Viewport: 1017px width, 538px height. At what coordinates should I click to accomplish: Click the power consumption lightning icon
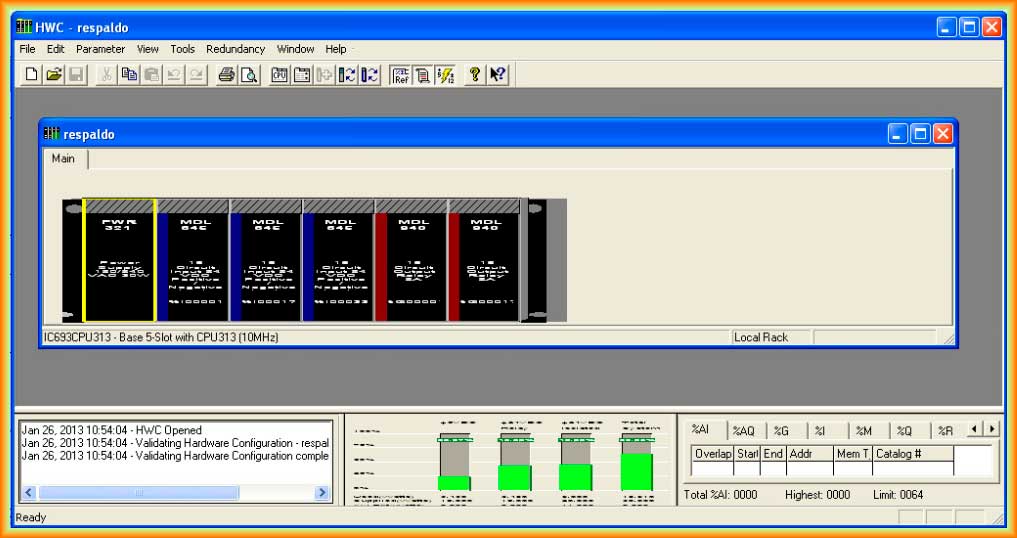coord(445,74)
